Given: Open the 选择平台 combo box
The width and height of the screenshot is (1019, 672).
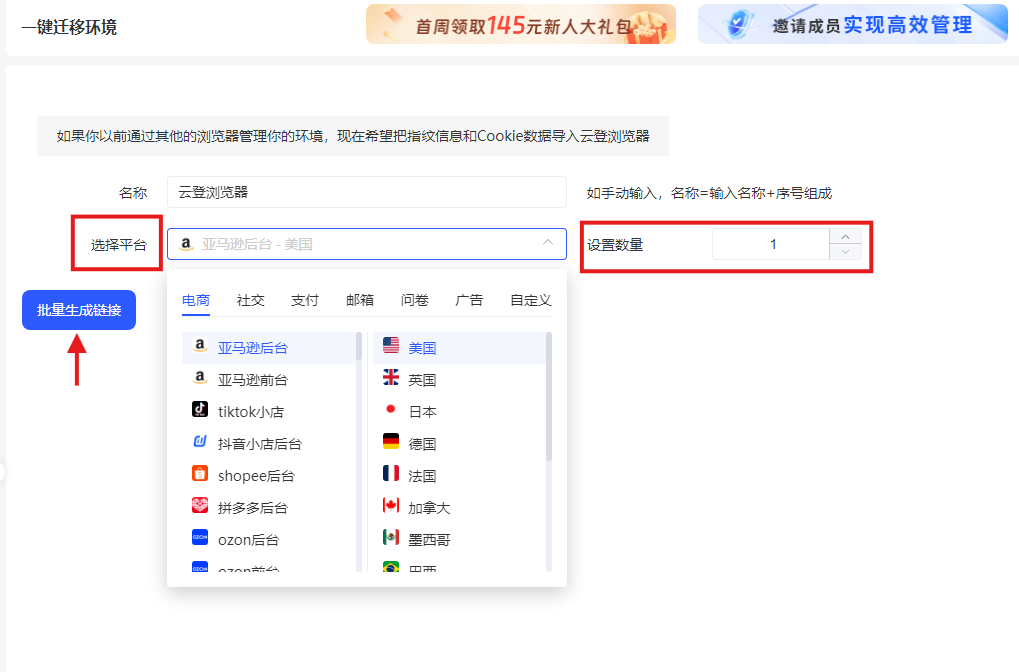Looking at the screenshot, I should 367,243.
